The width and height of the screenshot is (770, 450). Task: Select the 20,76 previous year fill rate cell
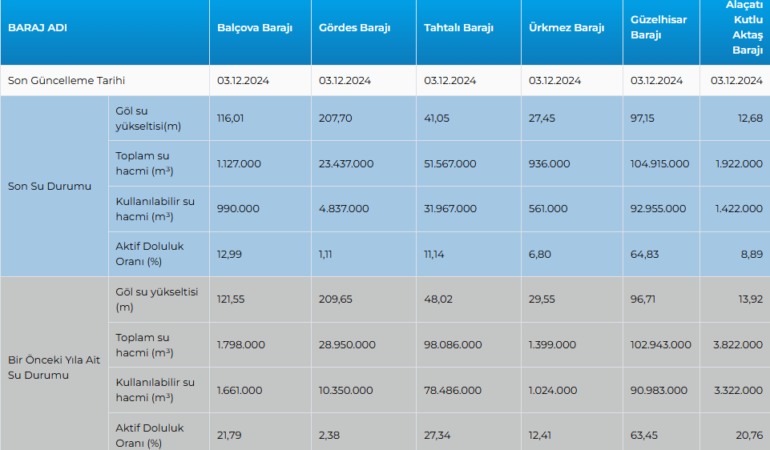748,435
